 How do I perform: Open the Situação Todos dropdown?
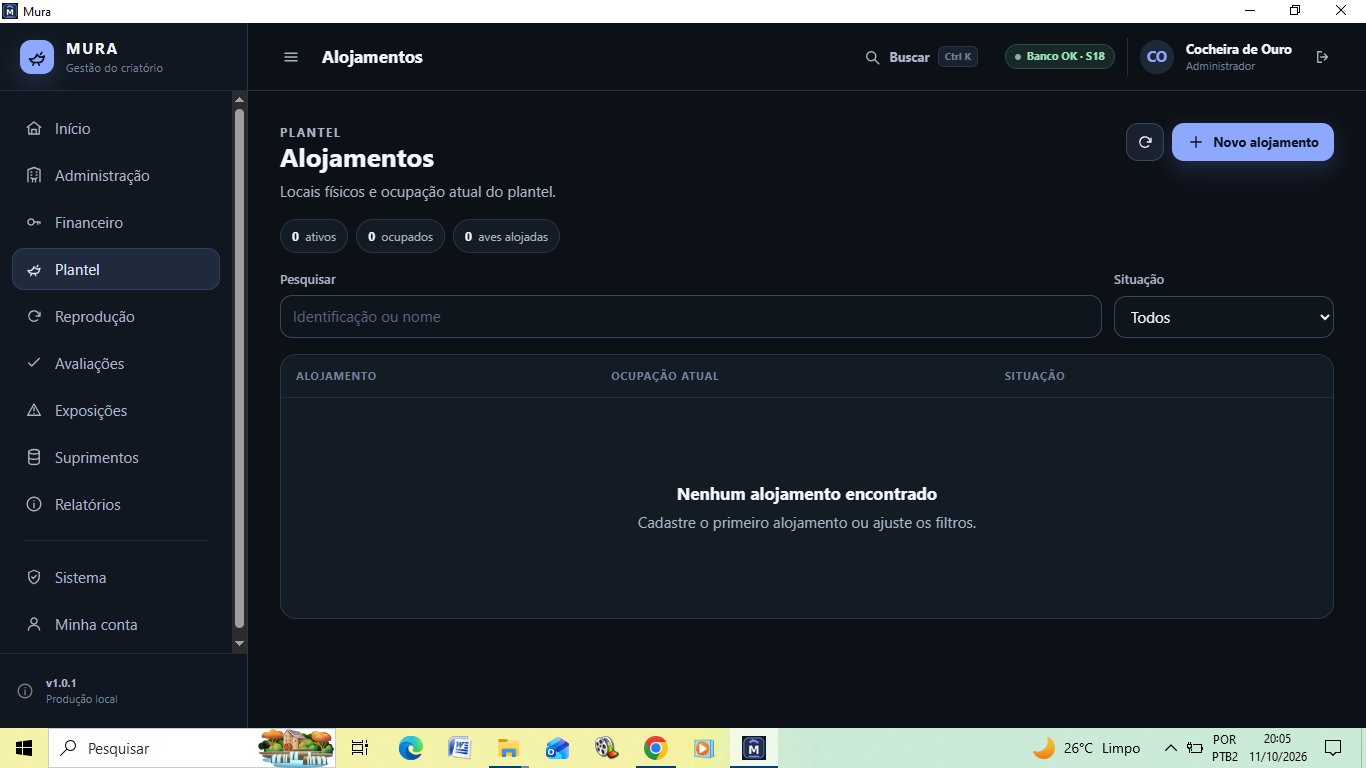point(1224,317)
